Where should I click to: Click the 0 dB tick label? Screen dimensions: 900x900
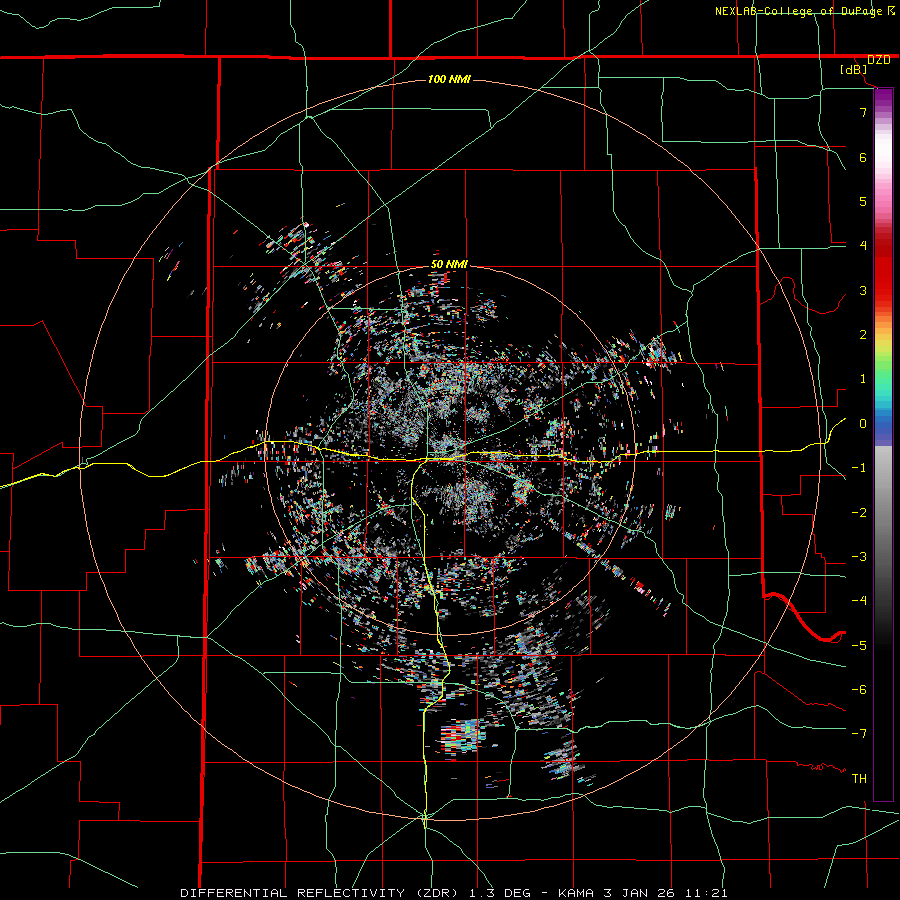point(863,424)
